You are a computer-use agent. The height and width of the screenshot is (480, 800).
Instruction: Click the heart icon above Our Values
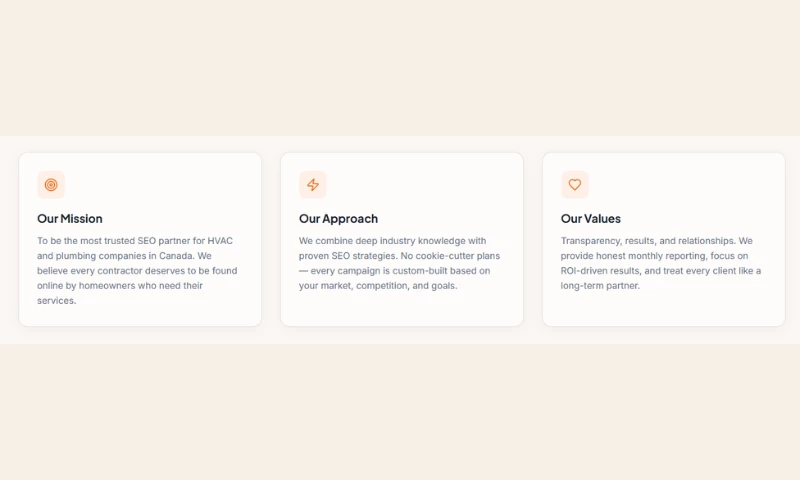(575, 185)
